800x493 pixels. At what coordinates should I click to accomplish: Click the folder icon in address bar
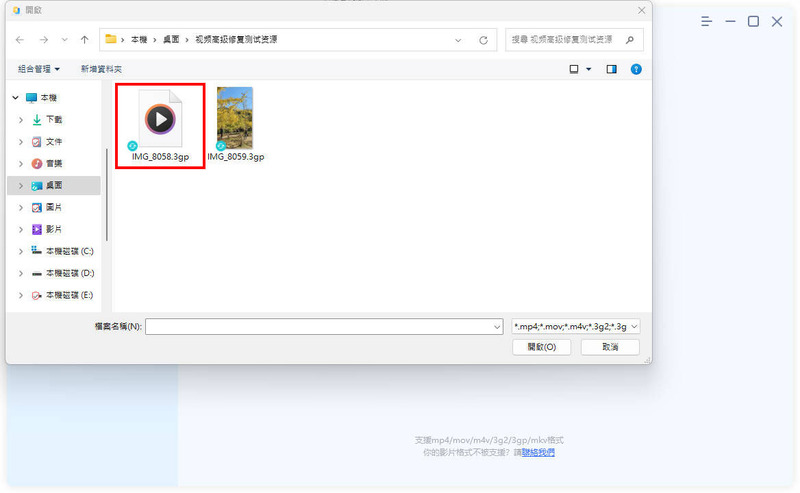[x=111, y=39]
